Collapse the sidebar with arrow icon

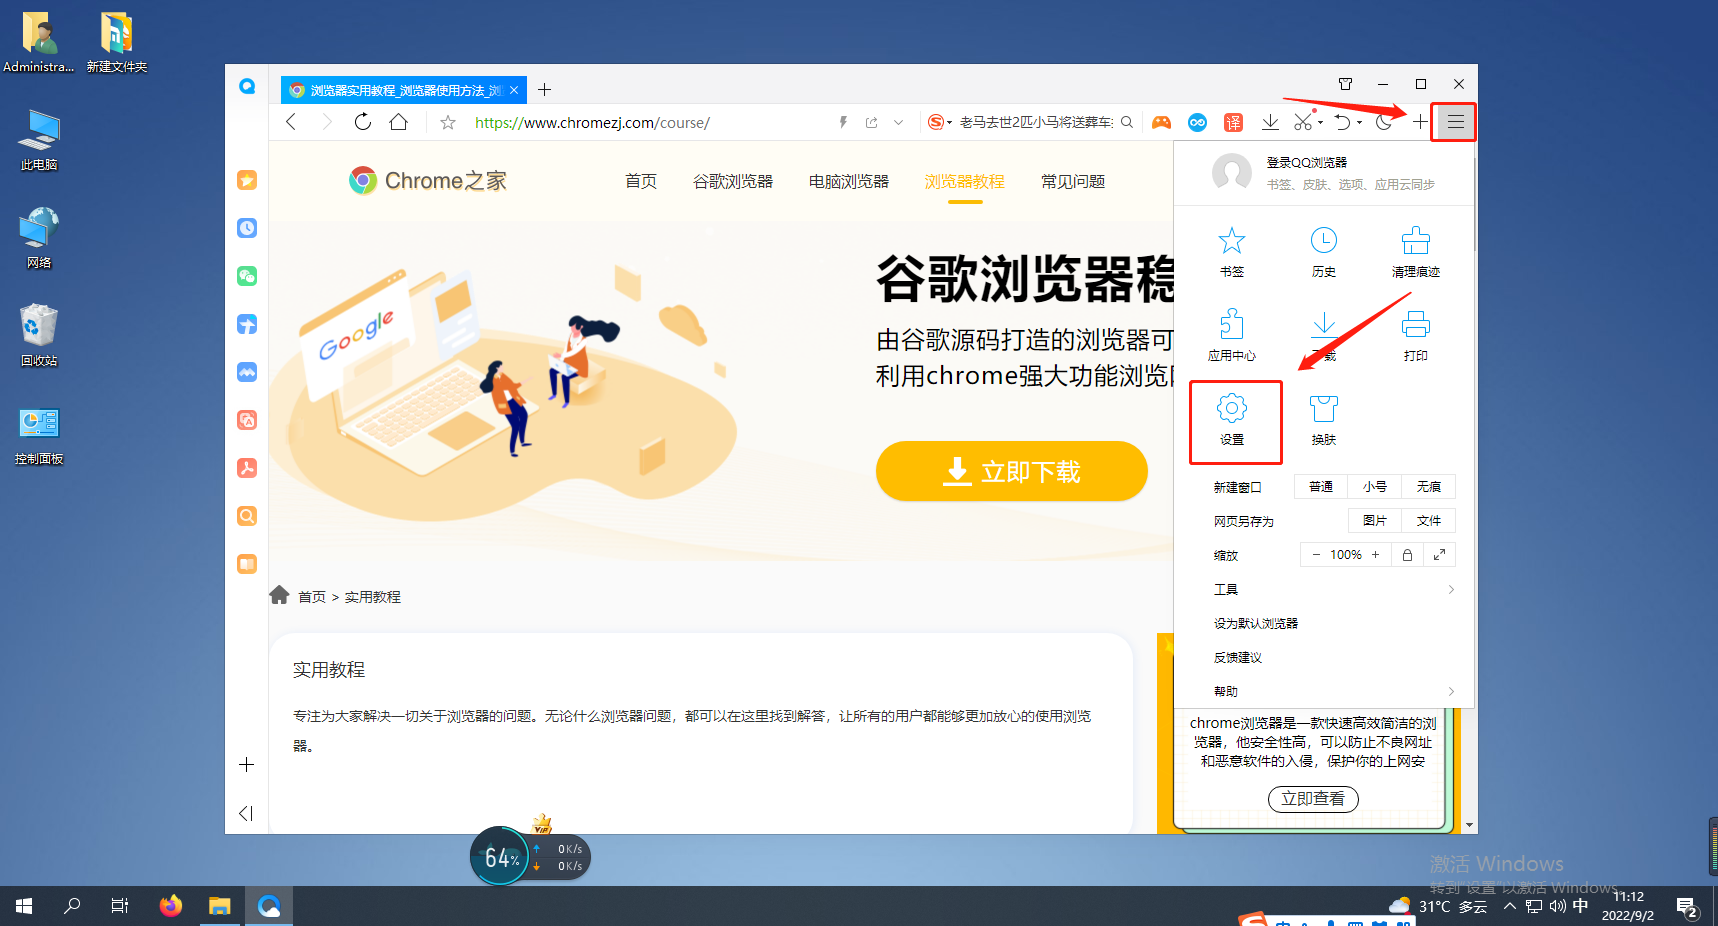click(246, 813)
